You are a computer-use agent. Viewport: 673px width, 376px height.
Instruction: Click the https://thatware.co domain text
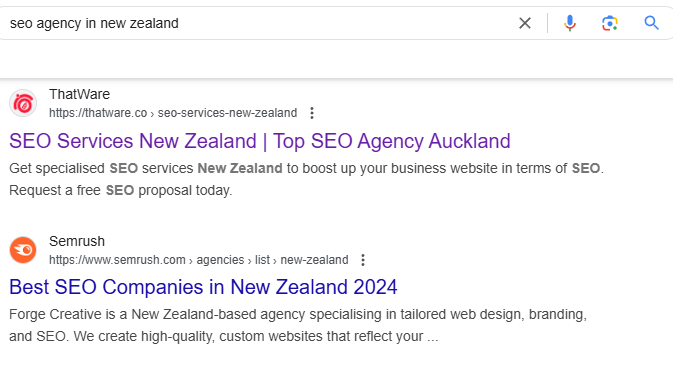[98, 113]
